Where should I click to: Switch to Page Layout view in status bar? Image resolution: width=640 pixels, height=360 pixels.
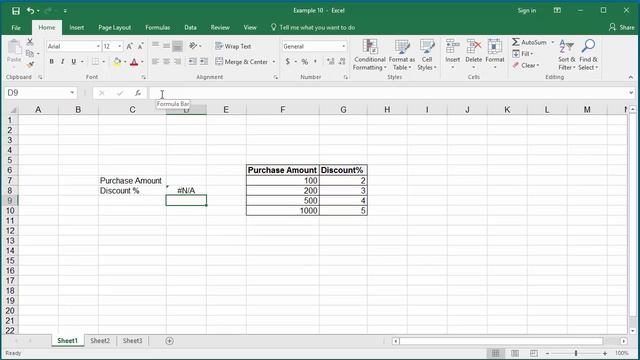515,353
